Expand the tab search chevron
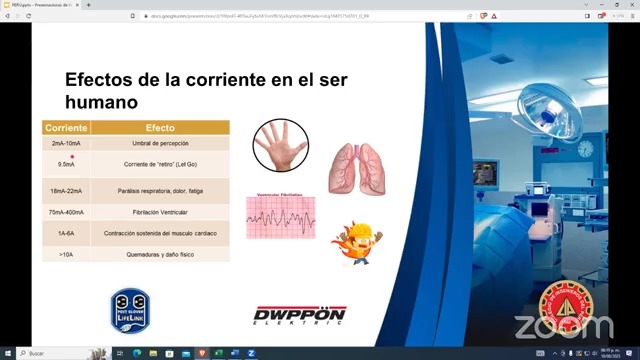 pos(586,5)
